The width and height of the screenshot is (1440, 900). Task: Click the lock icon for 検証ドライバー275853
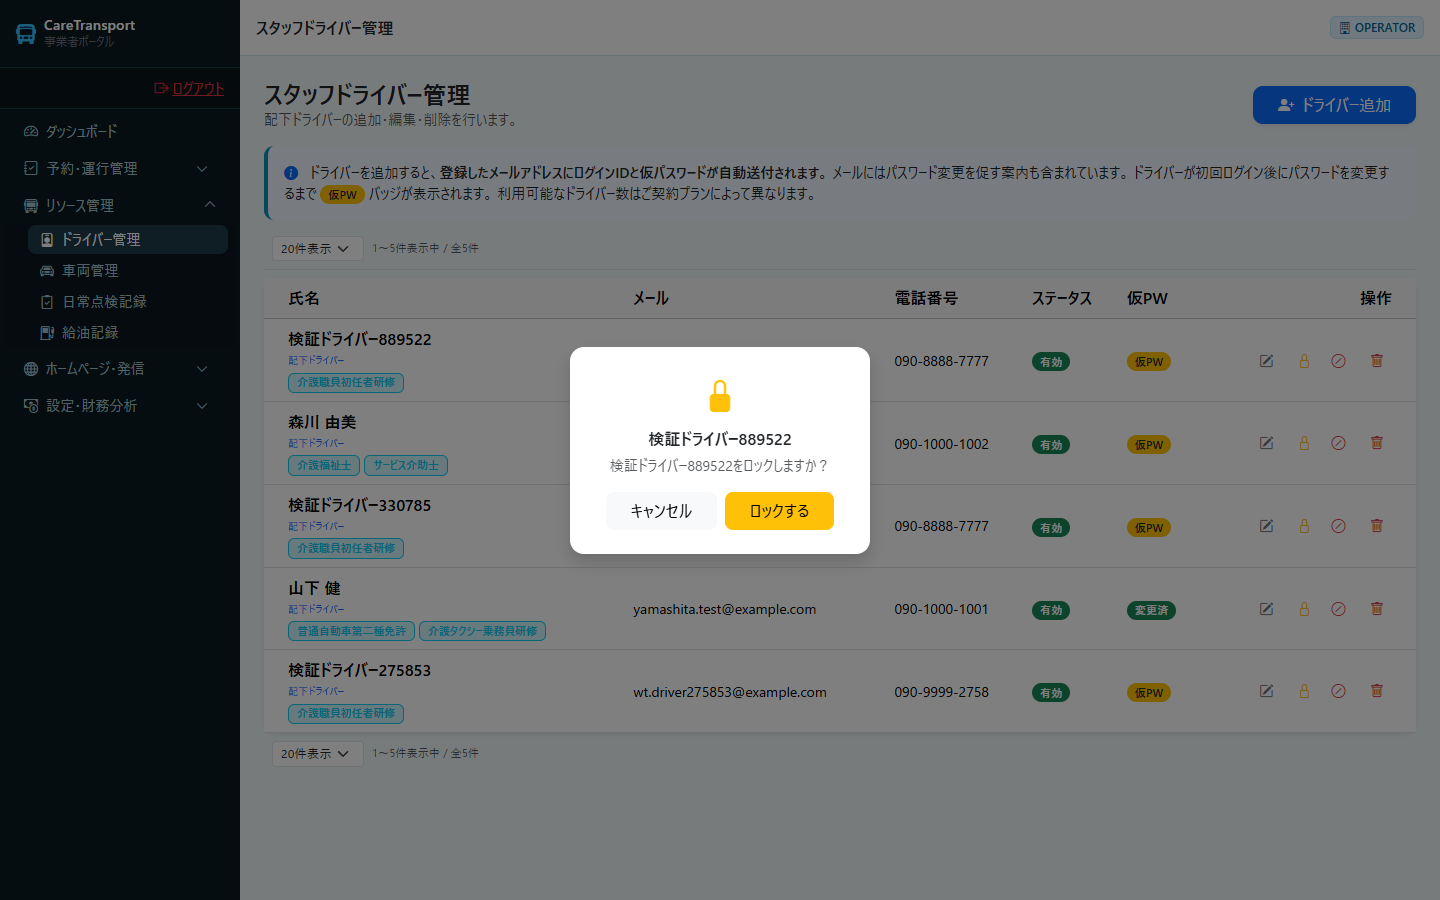tap(1304, 691)
